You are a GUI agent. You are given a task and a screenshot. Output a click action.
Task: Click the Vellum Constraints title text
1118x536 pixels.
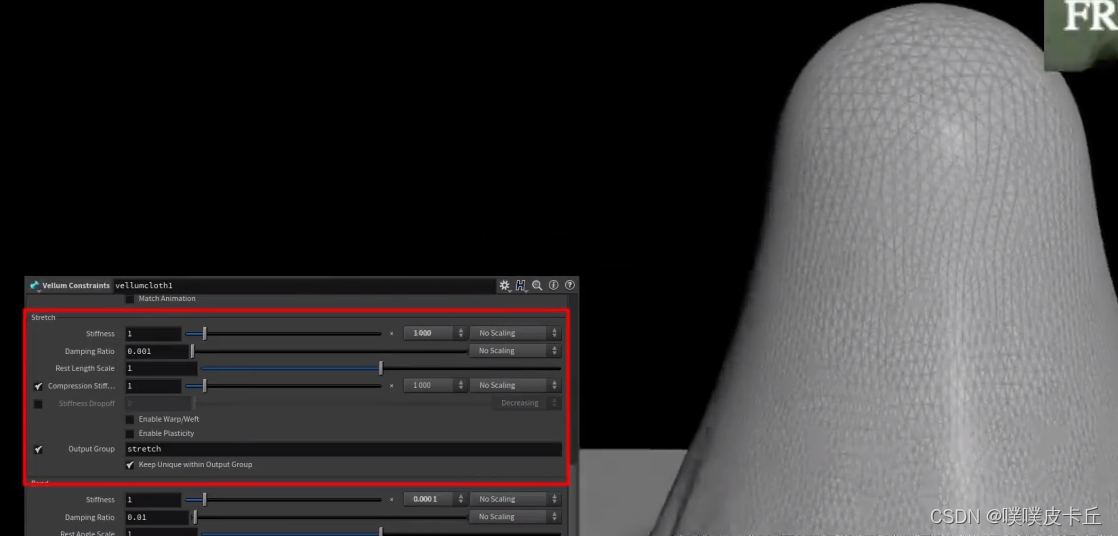[76, 285]
